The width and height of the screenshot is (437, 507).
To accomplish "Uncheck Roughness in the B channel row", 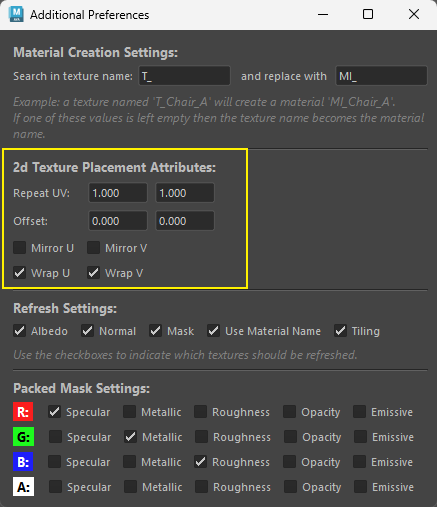I will tap(200, 462).
